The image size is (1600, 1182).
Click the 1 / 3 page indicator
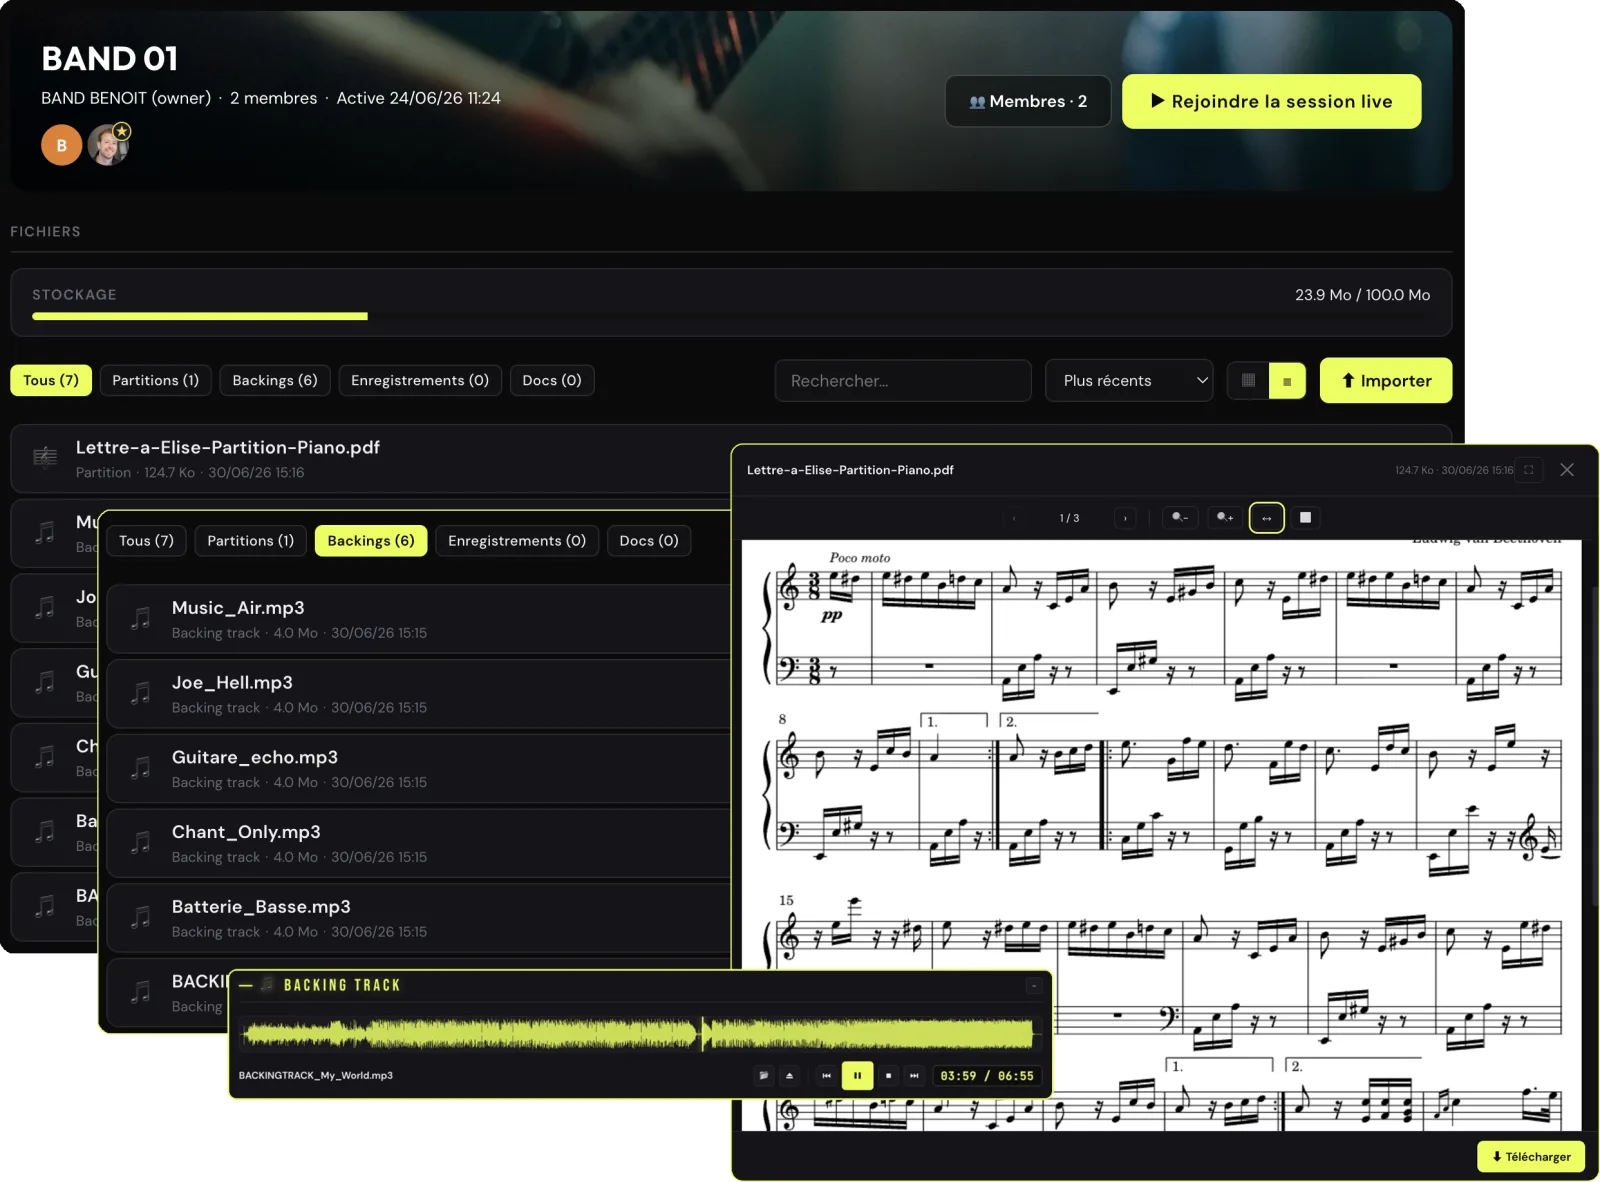pos(1069,518)
